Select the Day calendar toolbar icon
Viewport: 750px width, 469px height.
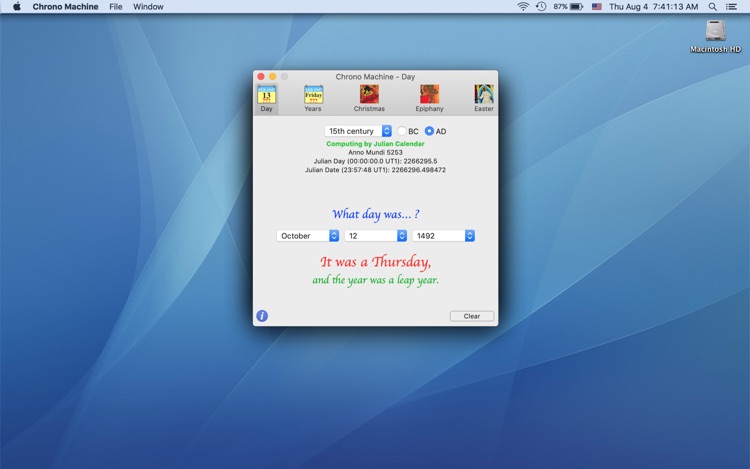coord(266,96)
